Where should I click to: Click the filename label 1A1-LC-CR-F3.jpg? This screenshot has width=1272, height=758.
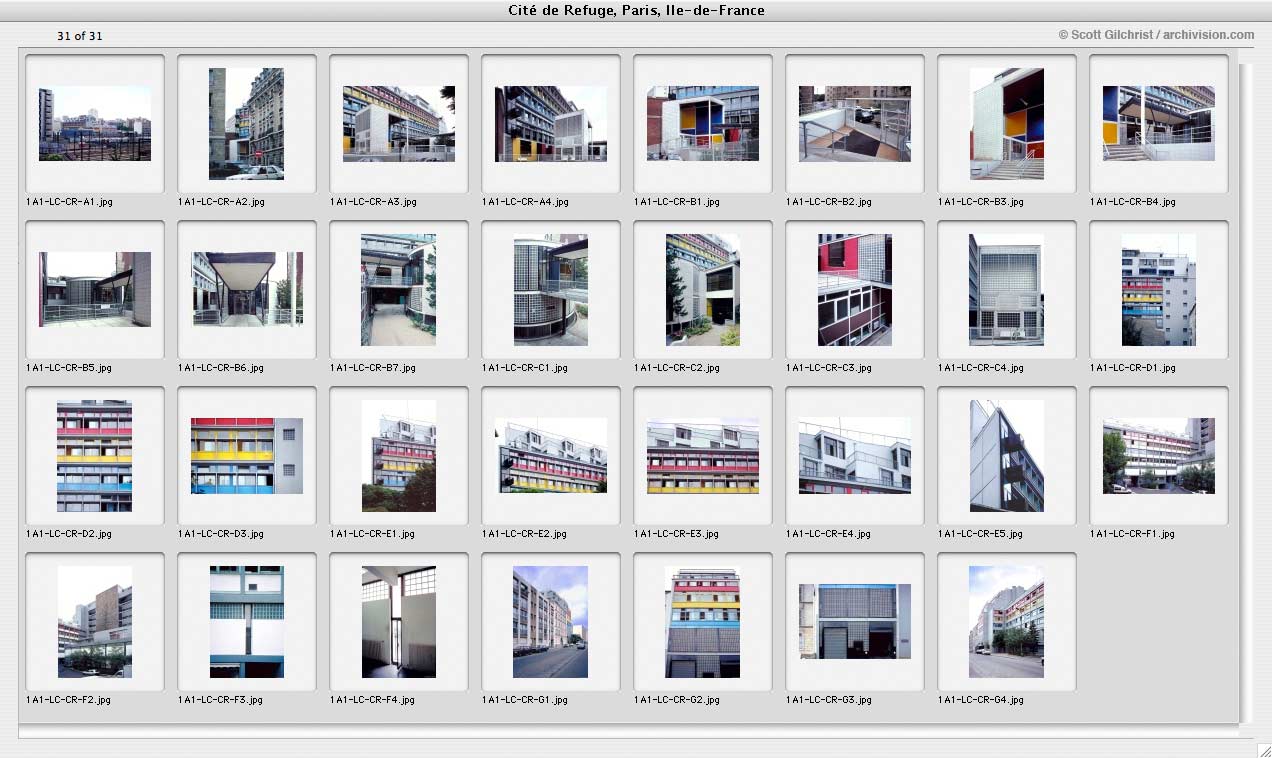click(x=220, y=700)
